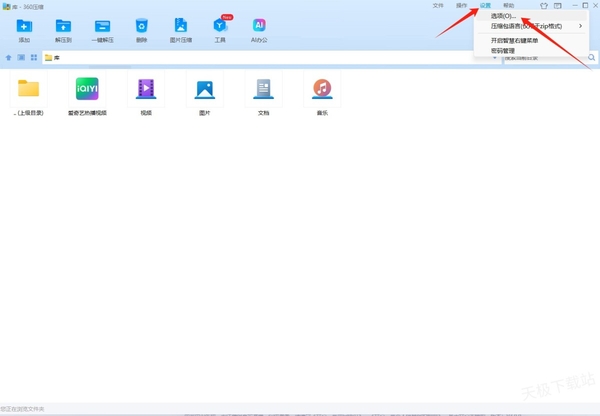Switch to large icon grid view
Screen dimensions: 600x416
(32, 58)
